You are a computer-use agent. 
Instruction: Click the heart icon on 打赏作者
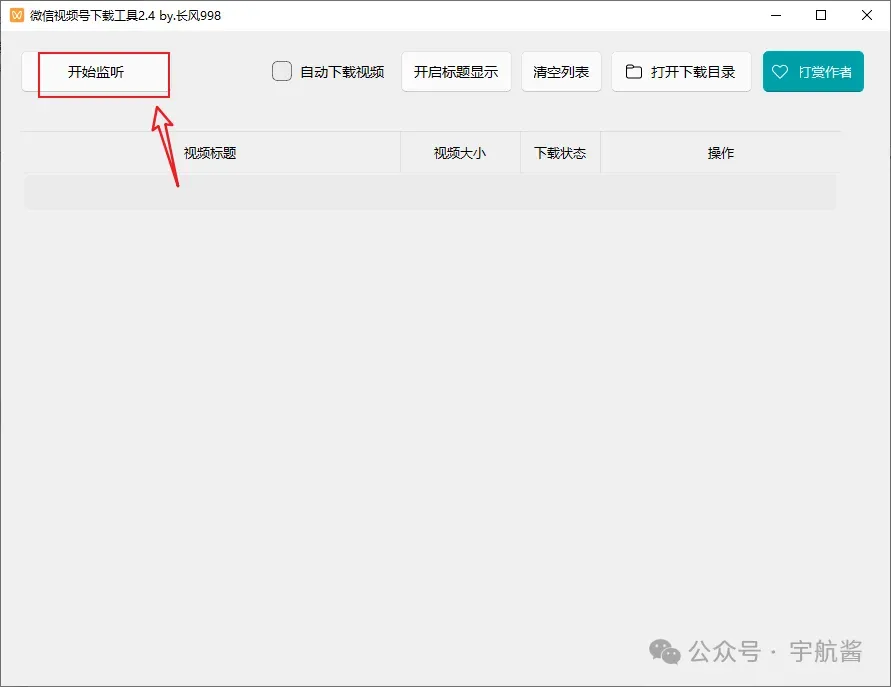[x=780, y=72]
